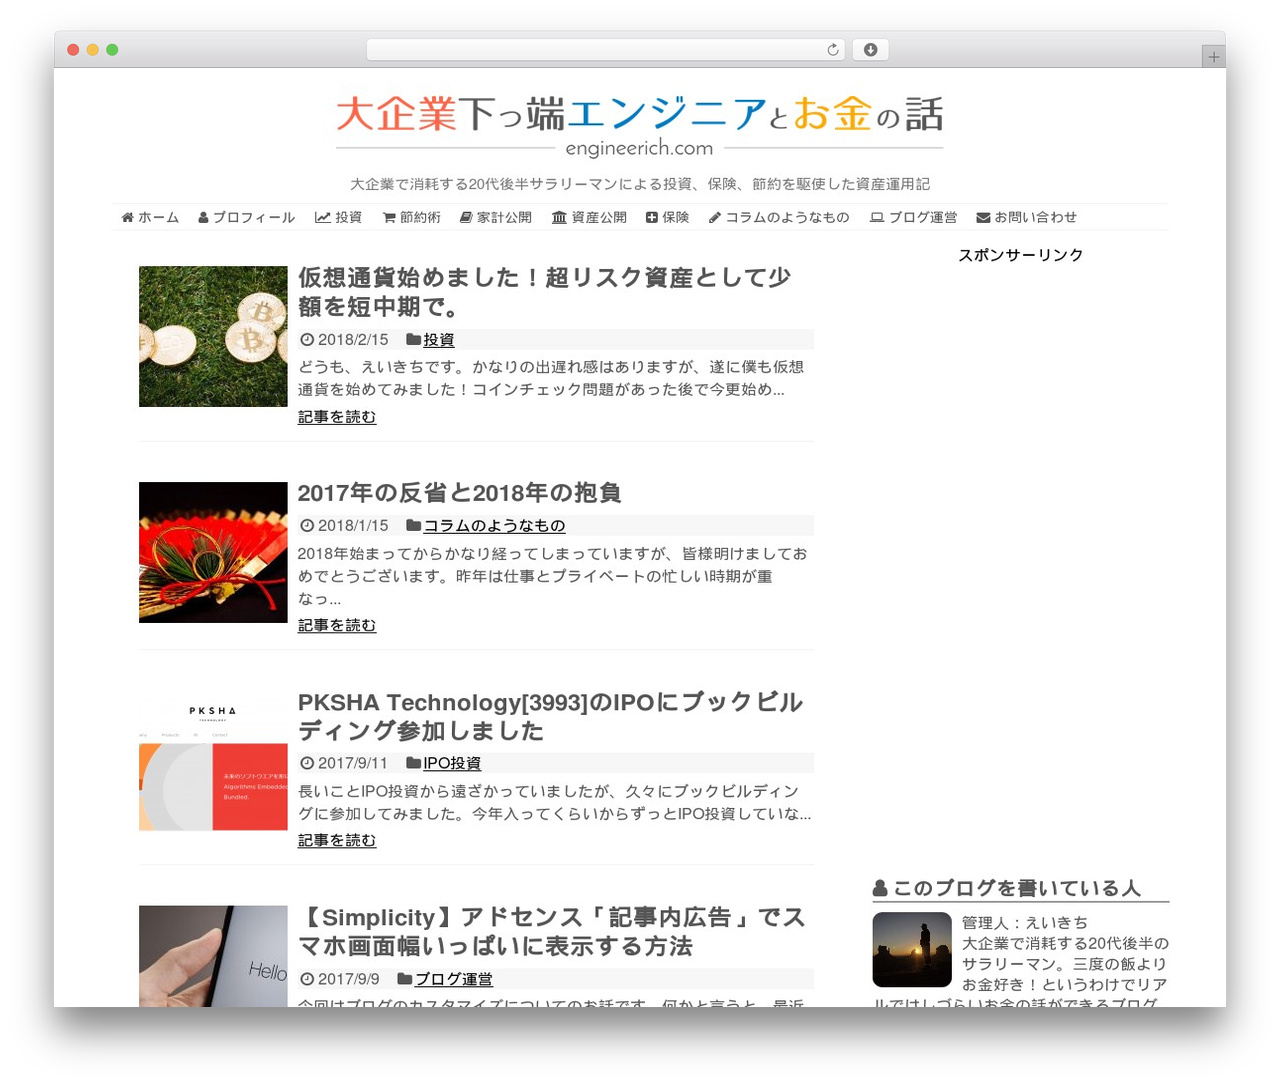
Task: Click the macOS yellow minimize button
Action: 92,50
